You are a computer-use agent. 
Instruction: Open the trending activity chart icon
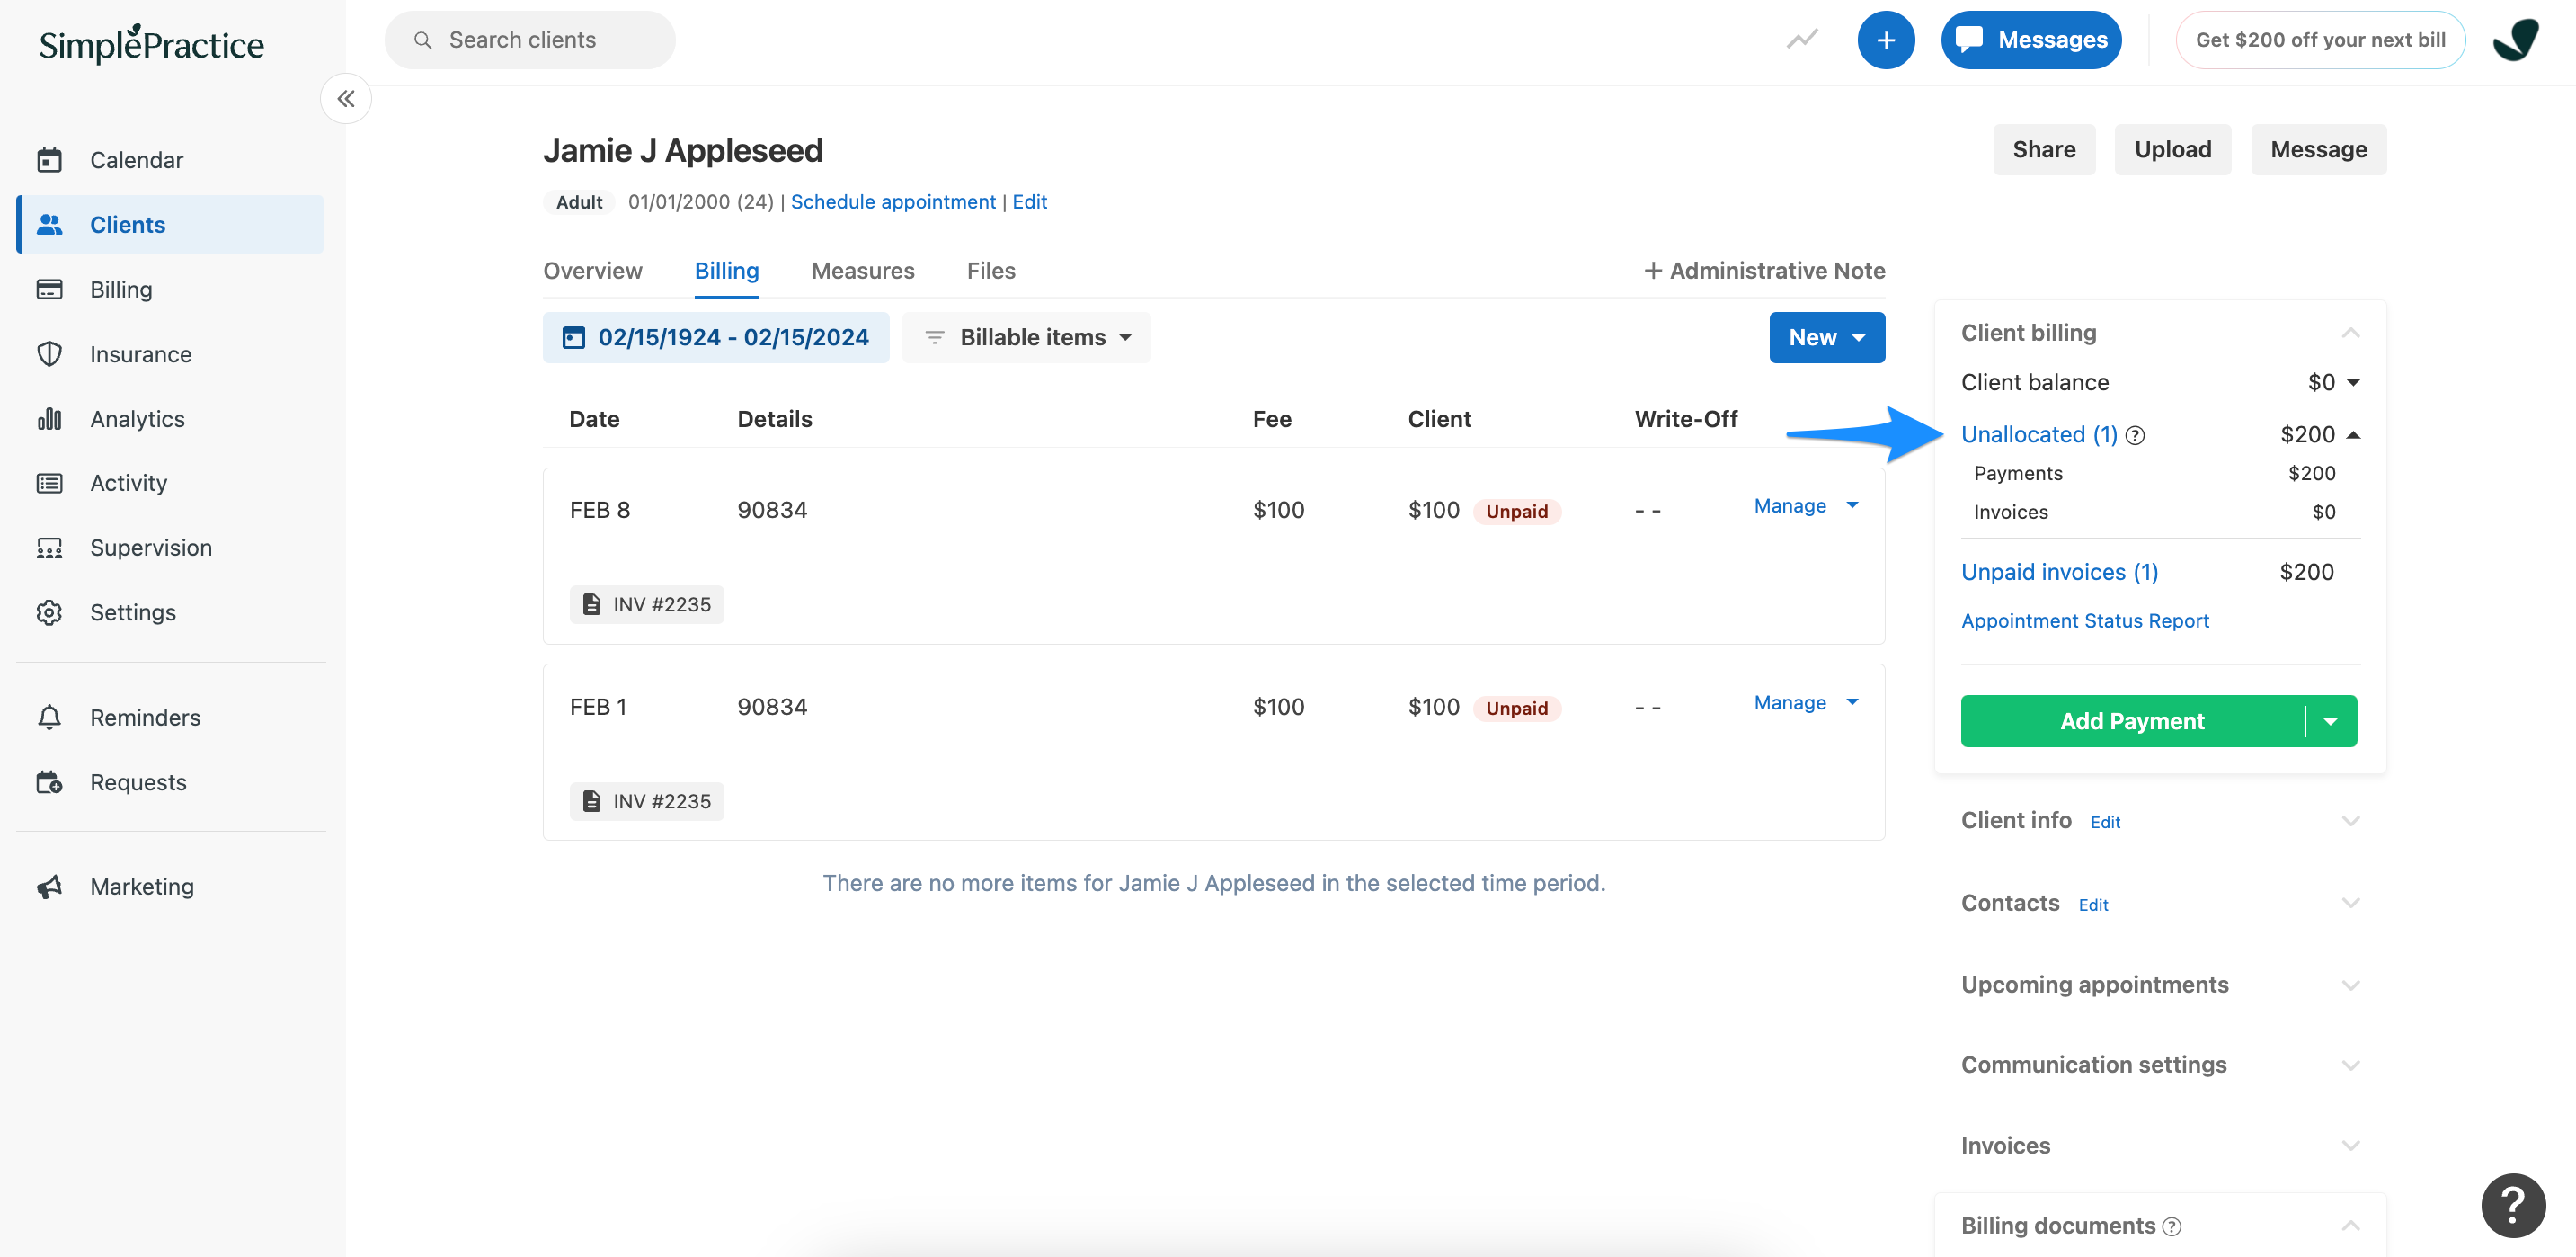1801,39
